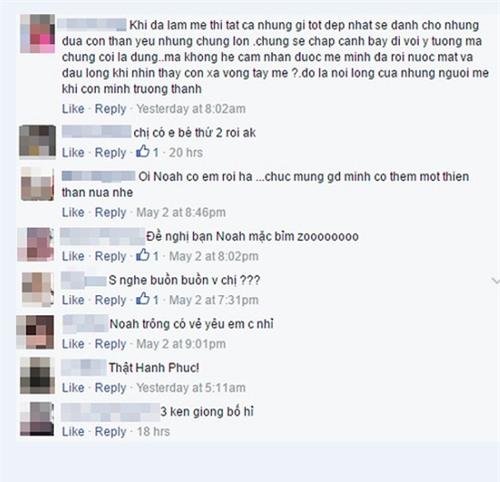Like the 'Đề nghị bạn Noah' comment
This screenshot has height=482, width=500.
73,256
